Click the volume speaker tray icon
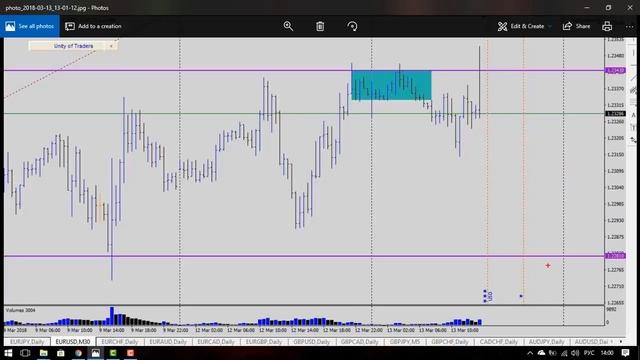Viewport: 640px width, 360px height. [x=575, y=353]
